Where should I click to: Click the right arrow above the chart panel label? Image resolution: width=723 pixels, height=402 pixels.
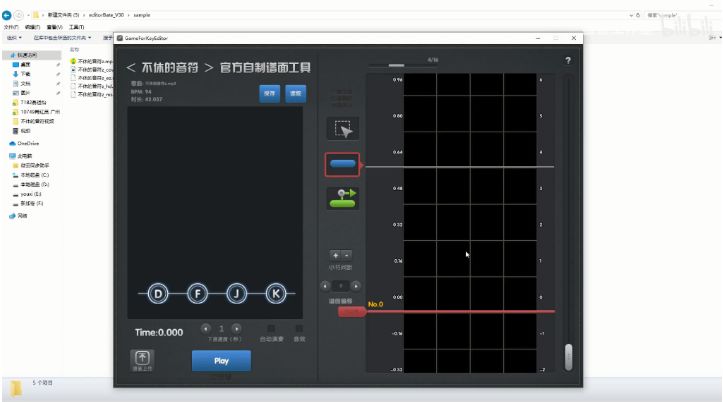click(x=356, y=286)
